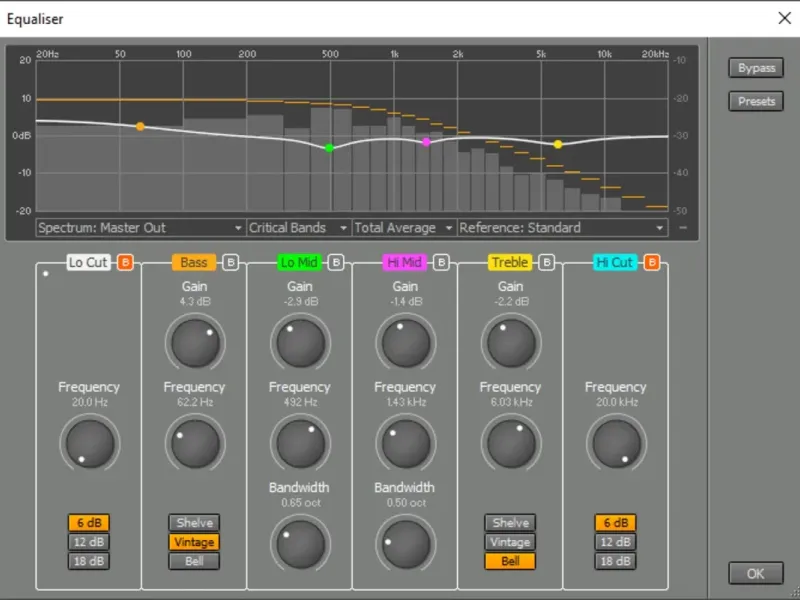Click the Hi Mid Bandwidth knob

pos(405,544)
